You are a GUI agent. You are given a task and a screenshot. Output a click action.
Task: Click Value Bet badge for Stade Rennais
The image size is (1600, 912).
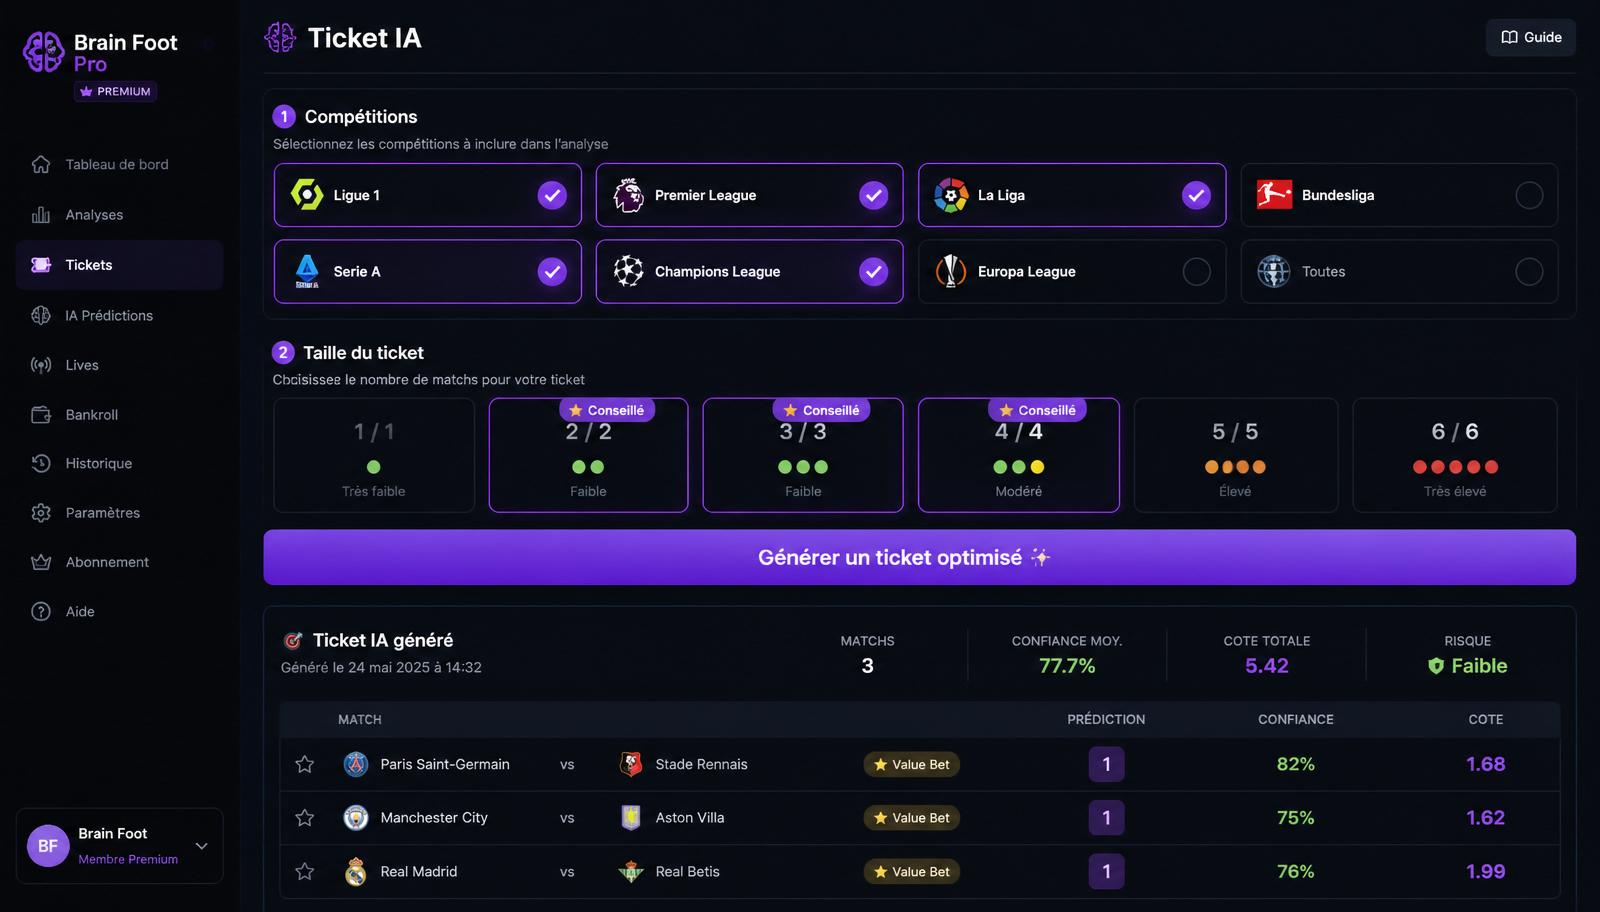[912, 764]
